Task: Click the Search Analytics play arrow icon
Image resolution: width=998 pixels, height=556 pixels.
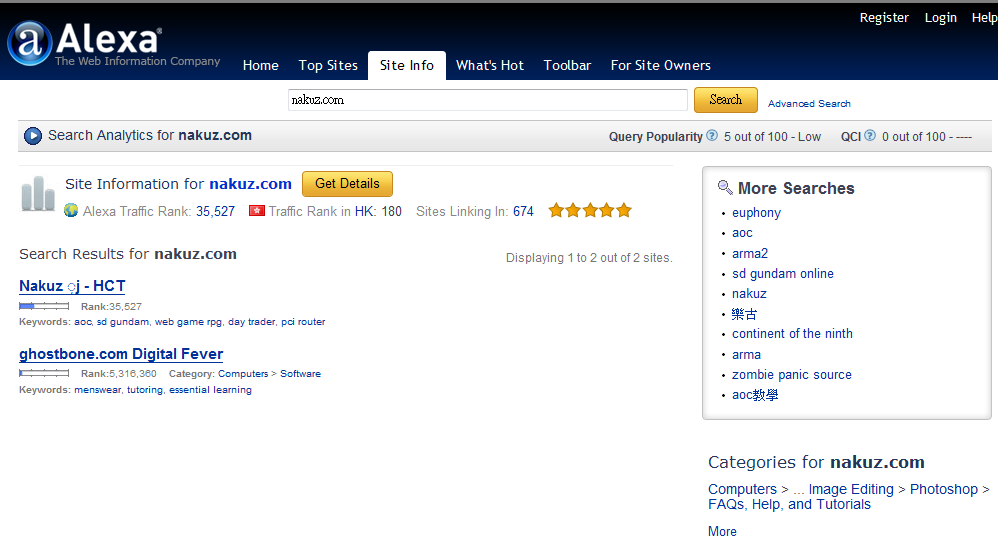Action: 32,136
